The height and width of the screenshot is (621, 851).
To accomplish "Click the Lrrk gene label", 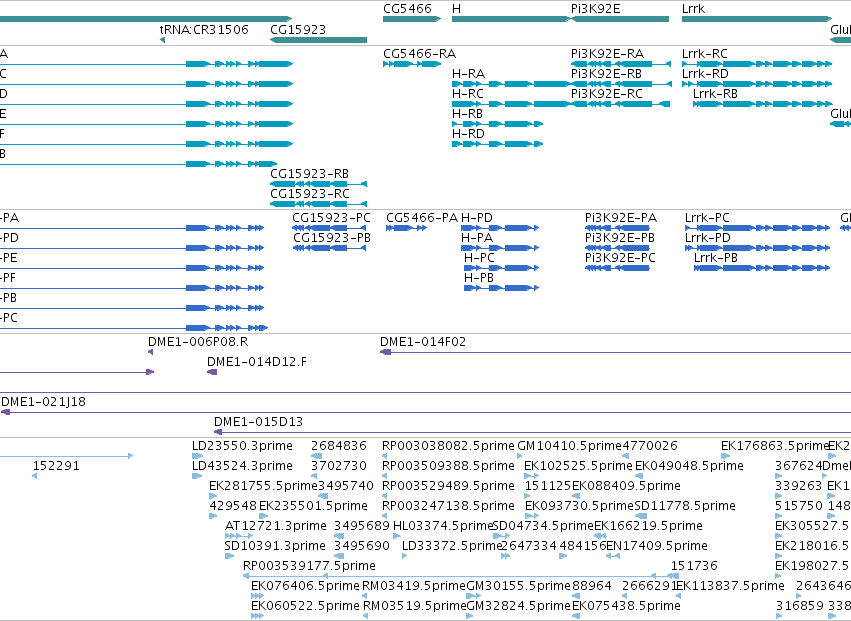I will point(694,9).
